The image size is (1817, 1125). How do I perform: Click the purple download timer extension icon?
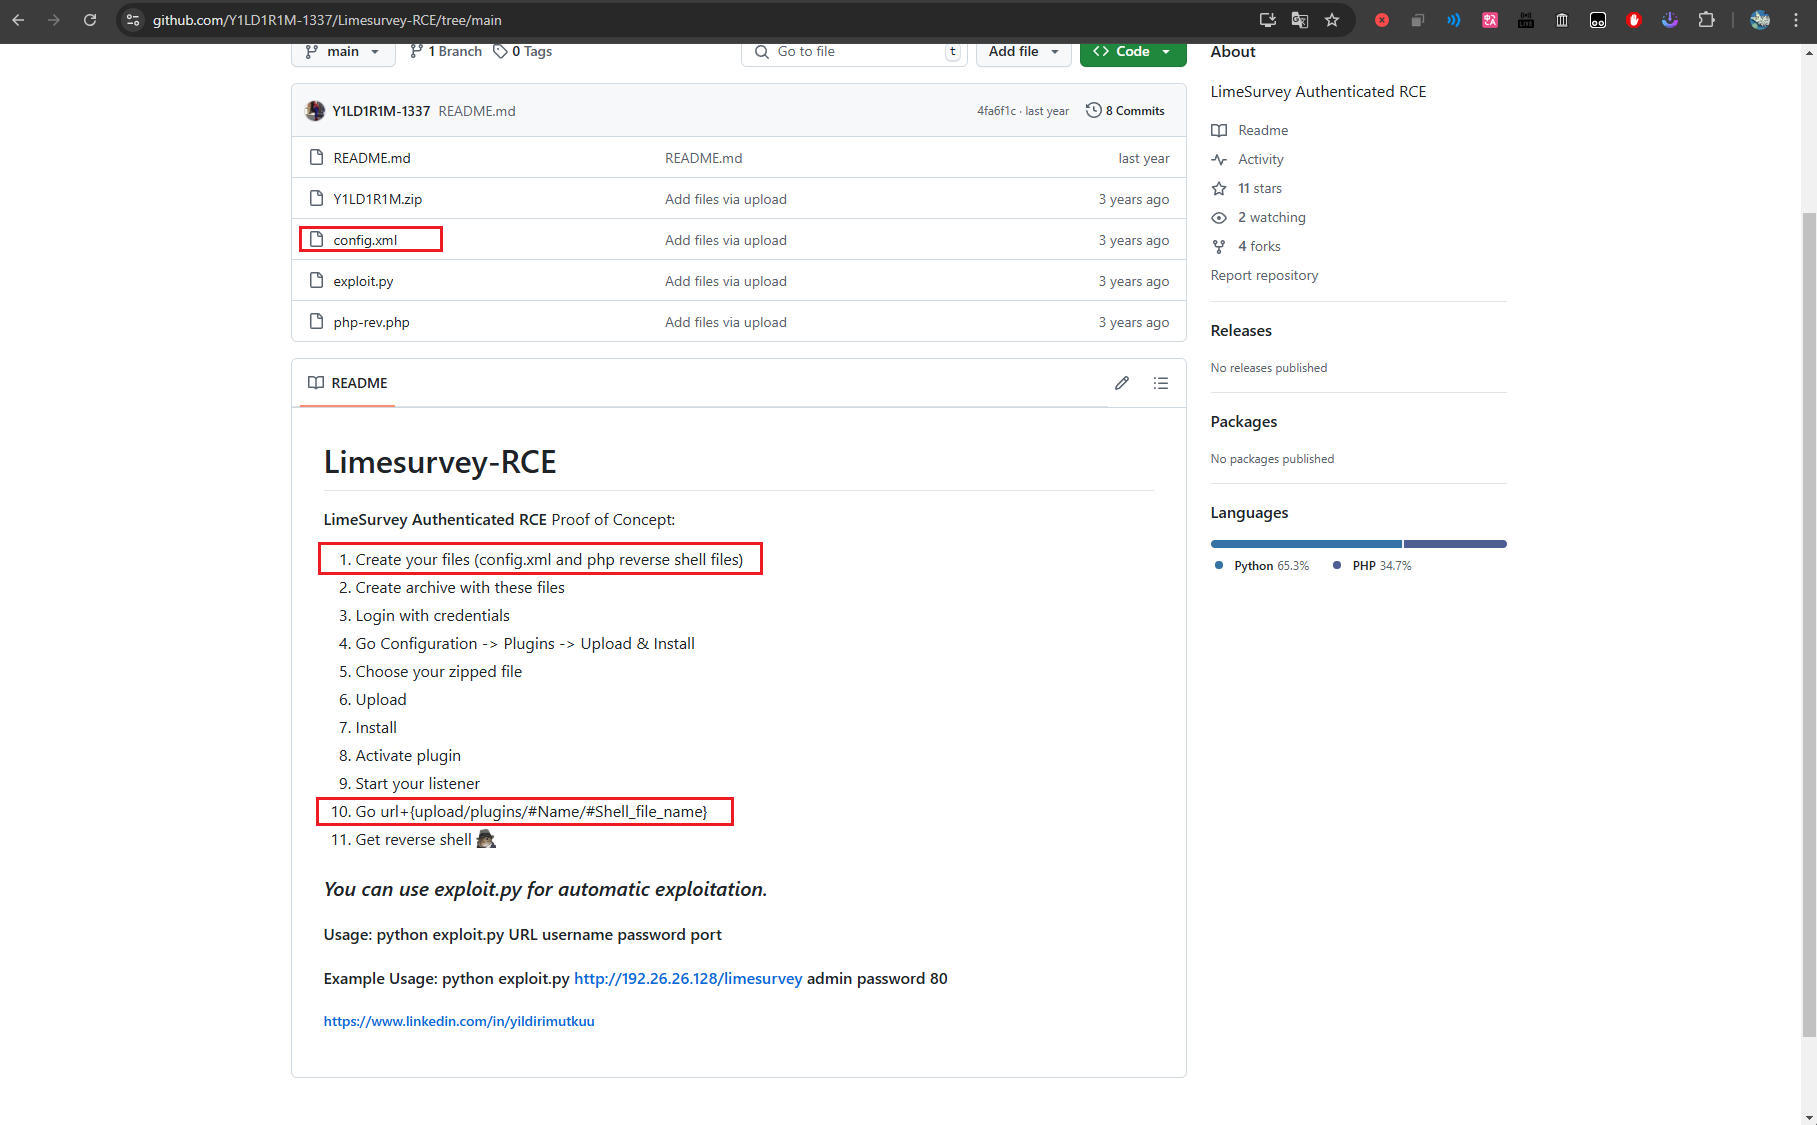click(1670, 20)
